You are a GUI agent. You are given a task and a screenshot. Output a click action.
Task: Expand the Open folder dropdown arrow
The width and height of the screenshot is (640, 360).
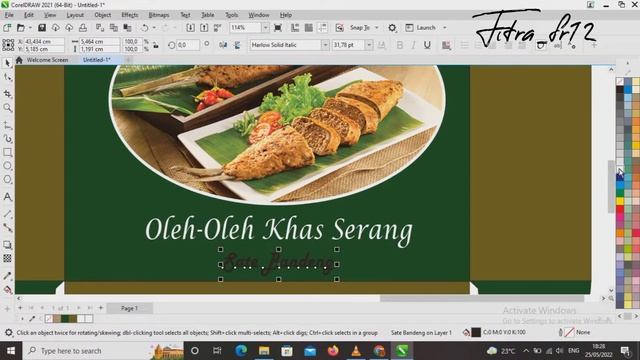[x=30, y=28]
